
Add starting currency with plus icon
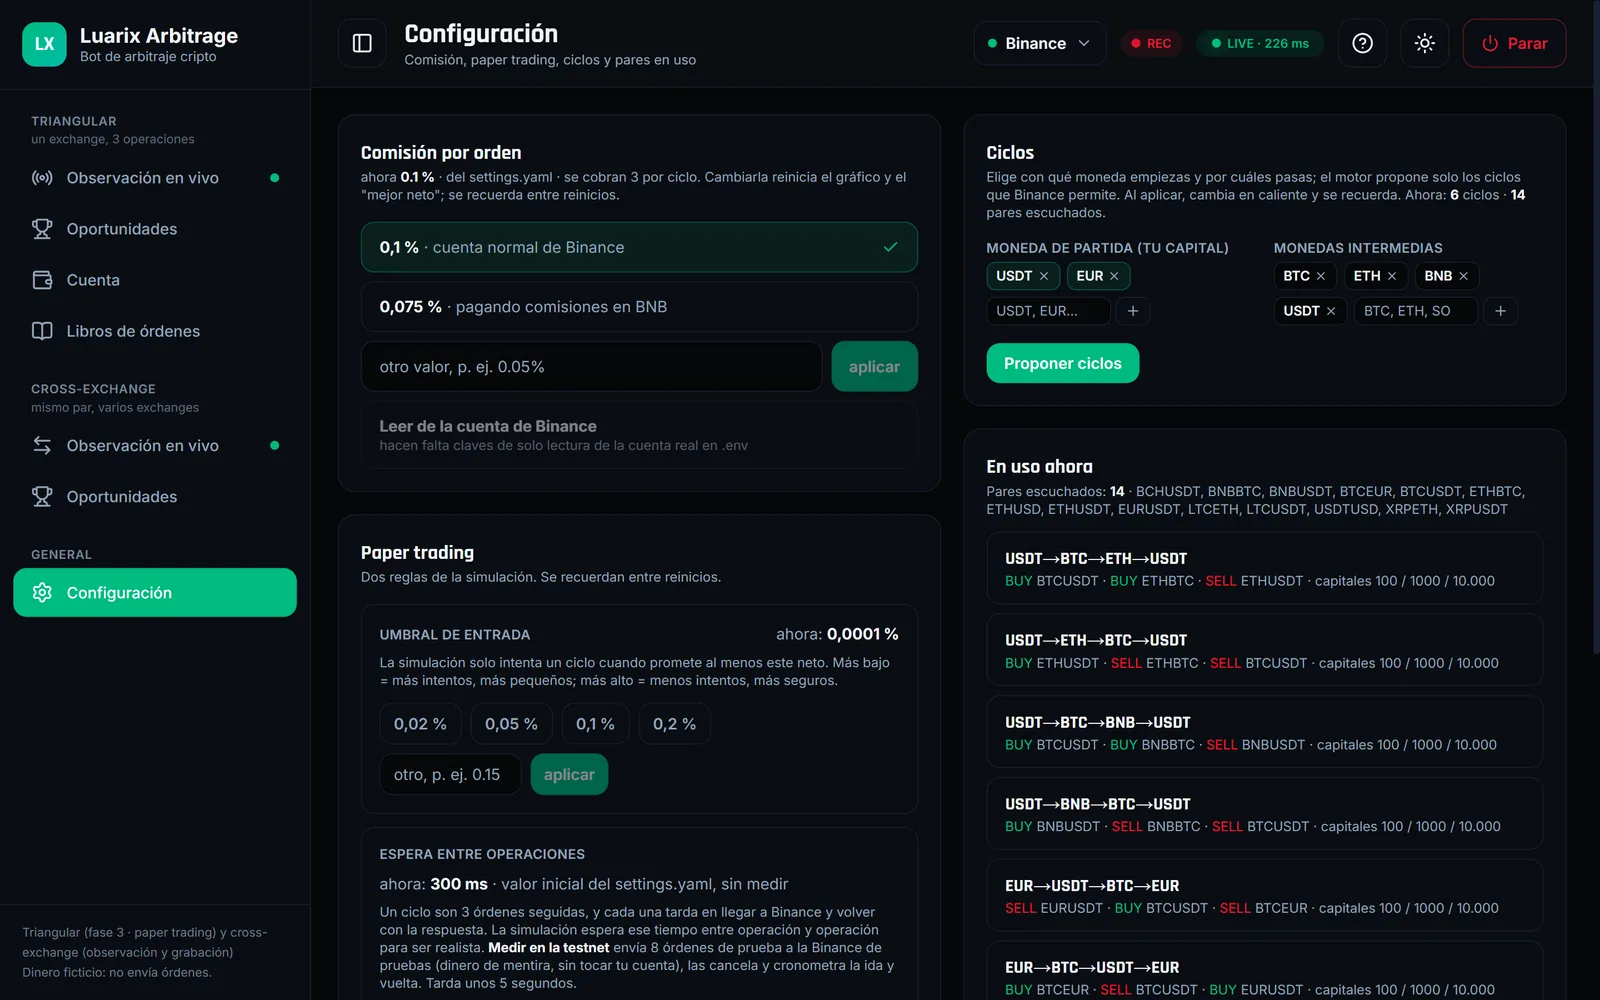pos(1133,311)
